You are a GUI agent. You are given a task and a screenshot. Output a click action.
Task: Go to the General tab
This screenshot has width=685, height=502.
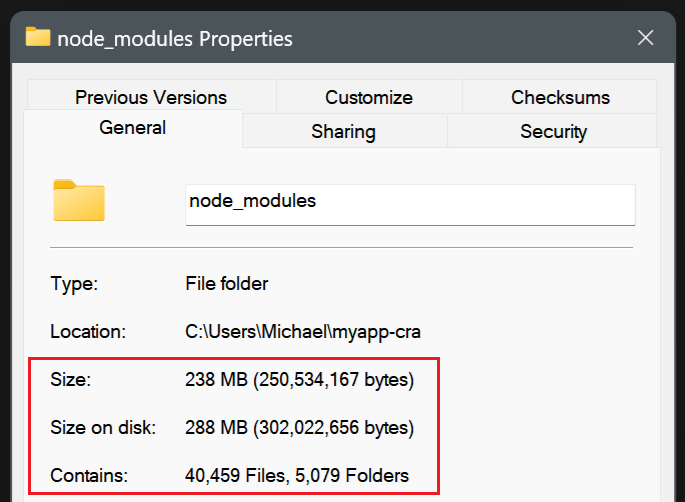pyautogui.click(x=133, y=128)
